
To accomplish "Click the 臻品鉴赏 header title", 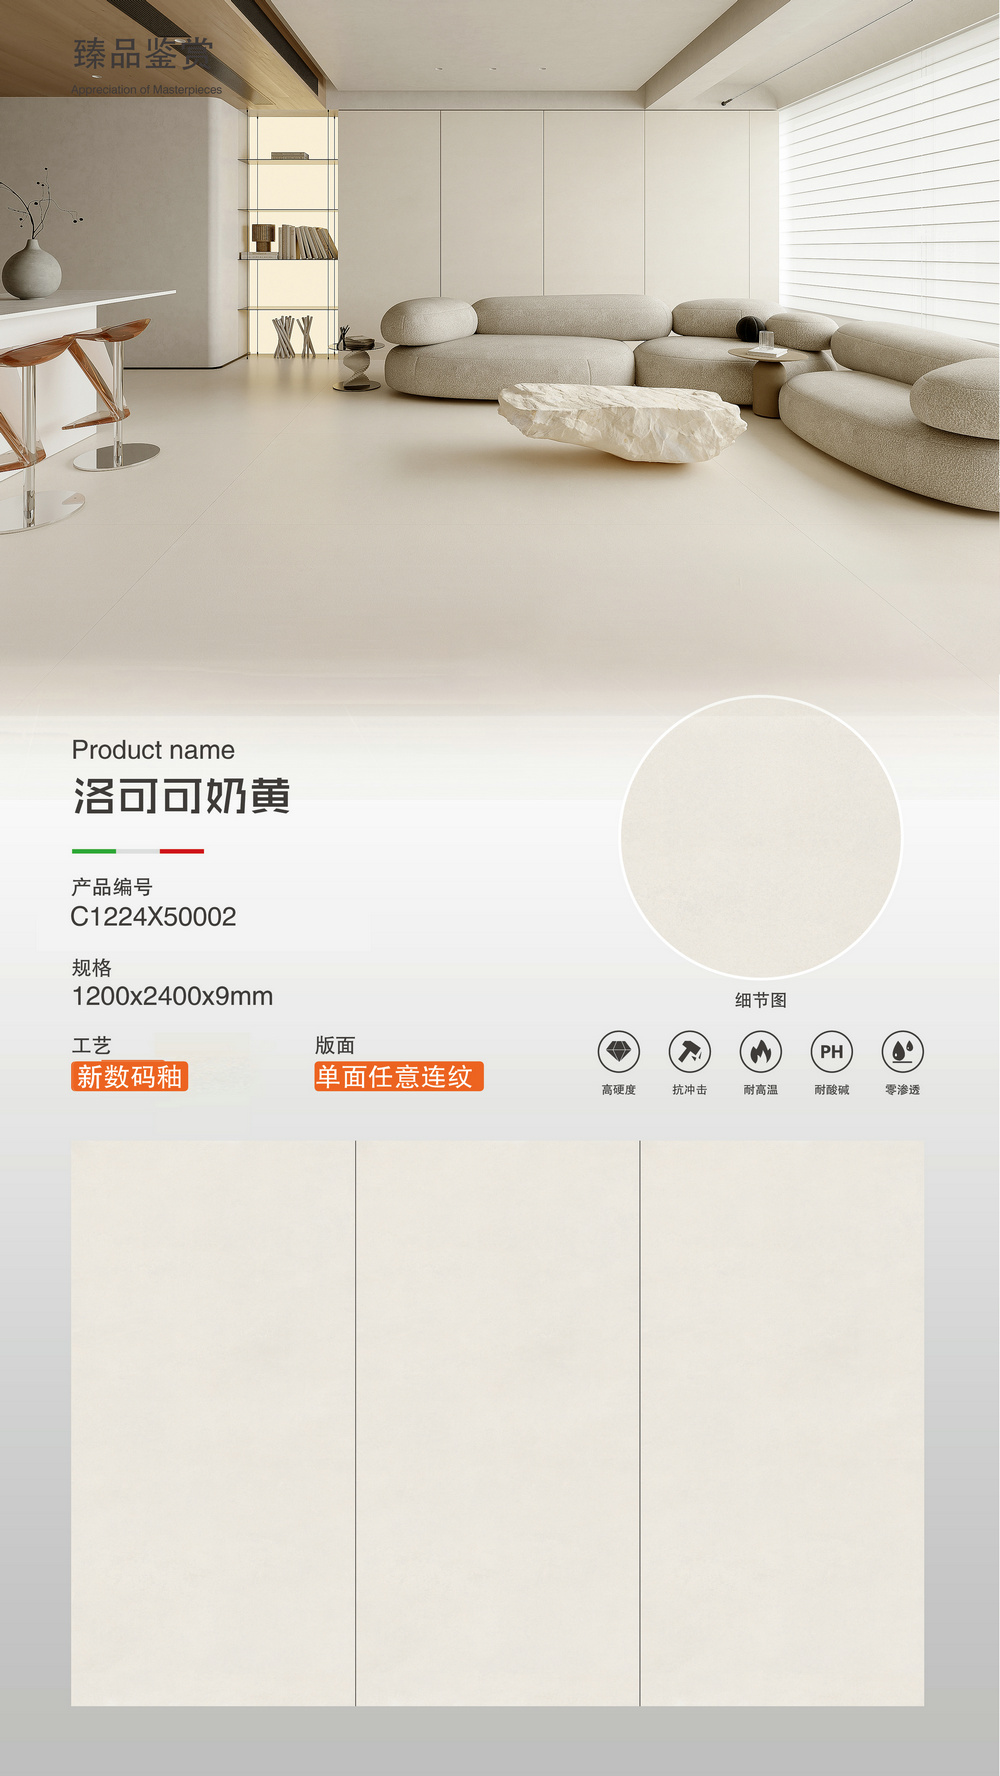I will (143, 54).
